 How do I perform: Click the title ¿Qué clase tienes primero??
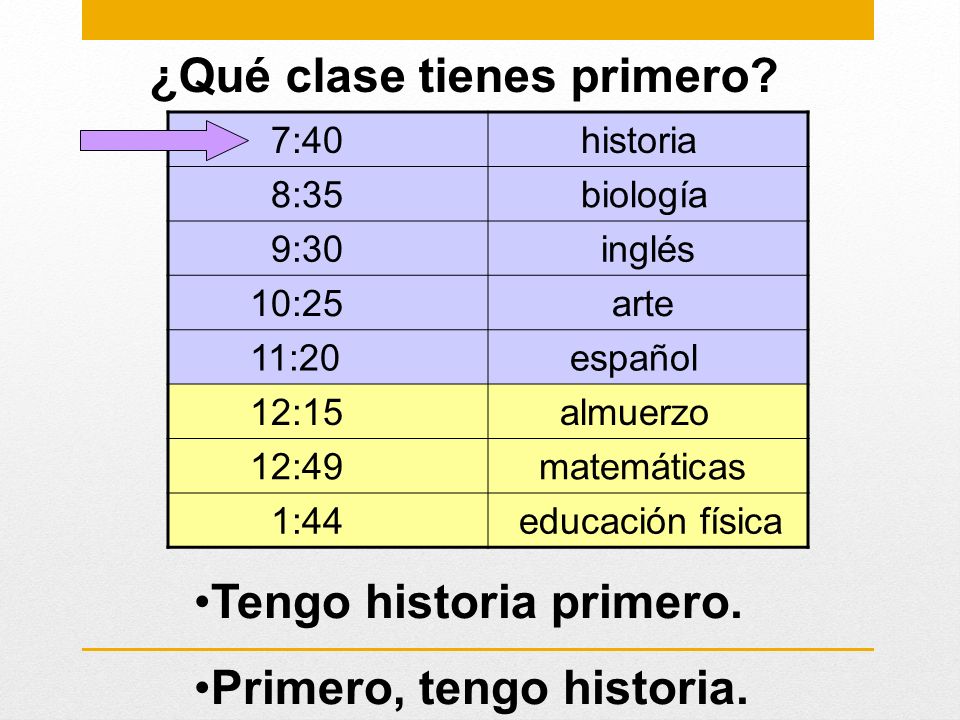pyautogui.click(x=464, y=77)
